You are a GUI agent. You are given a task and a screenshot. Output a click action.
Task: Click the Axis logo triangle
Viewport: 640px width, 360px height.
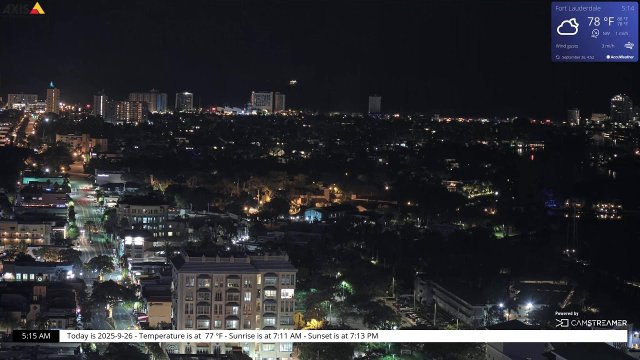[x=37, y=8]
